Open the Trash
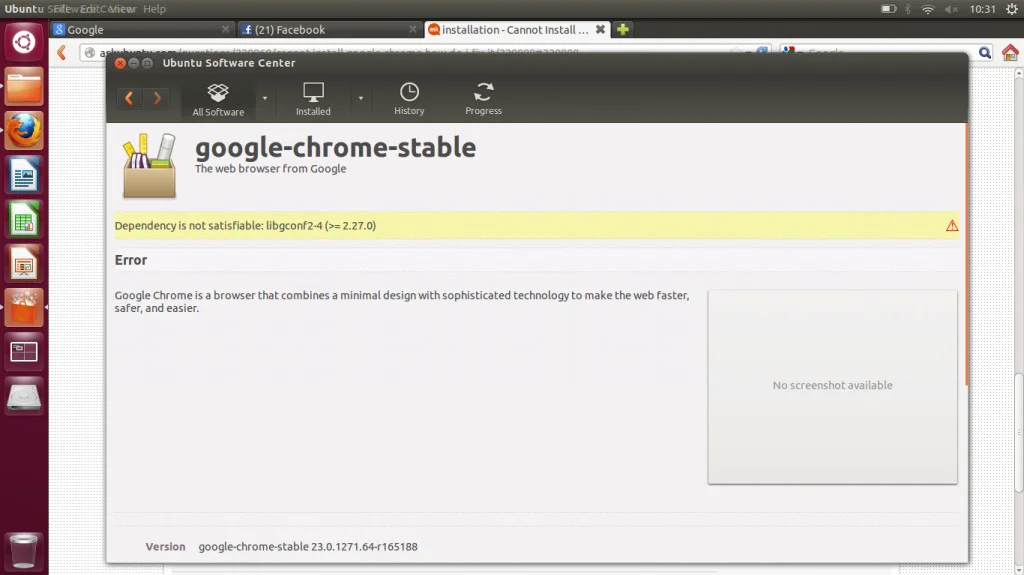Screen dimensions: 1024x575 point(24,550)
